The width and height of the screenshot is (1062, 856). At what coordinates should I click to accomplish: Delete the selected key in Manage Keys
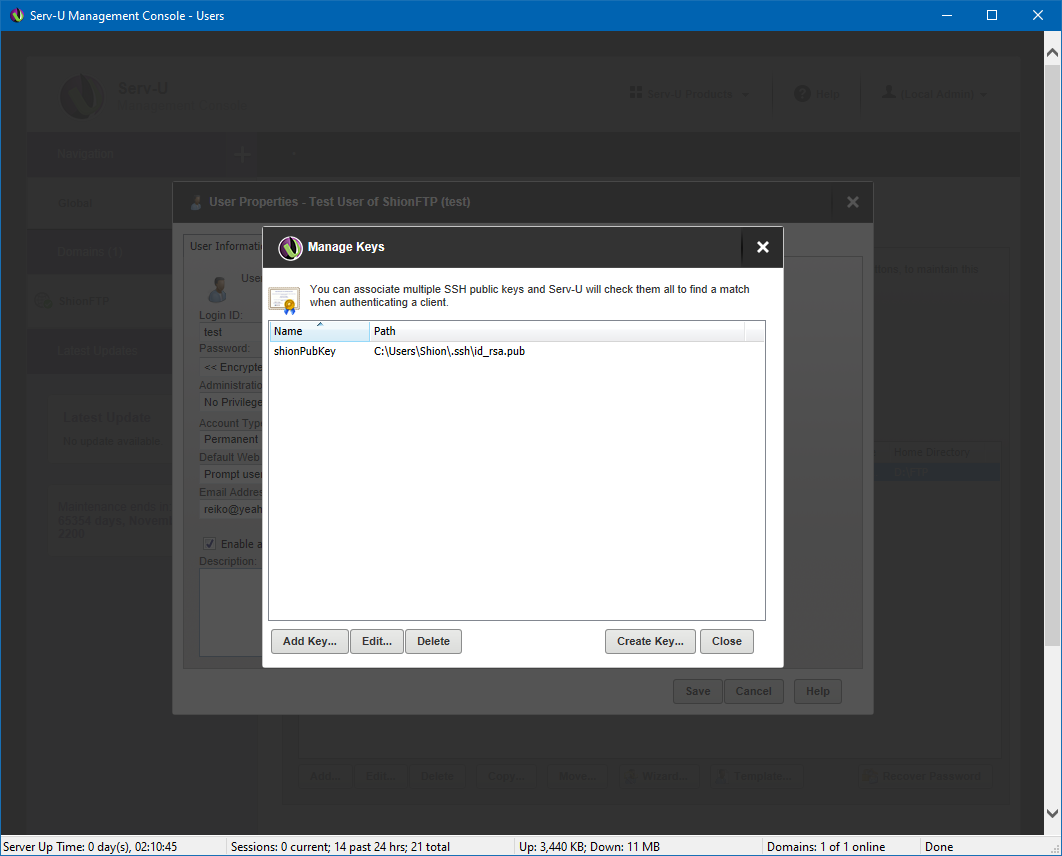point(433,641)
